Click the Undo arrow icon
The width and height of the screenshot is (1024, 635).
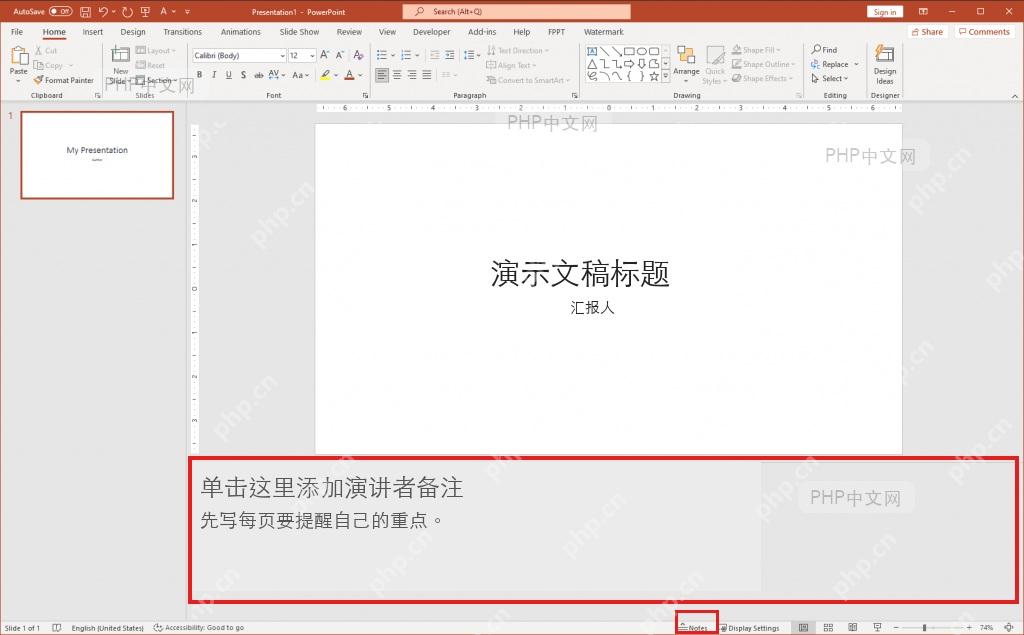tap(103, 12)
